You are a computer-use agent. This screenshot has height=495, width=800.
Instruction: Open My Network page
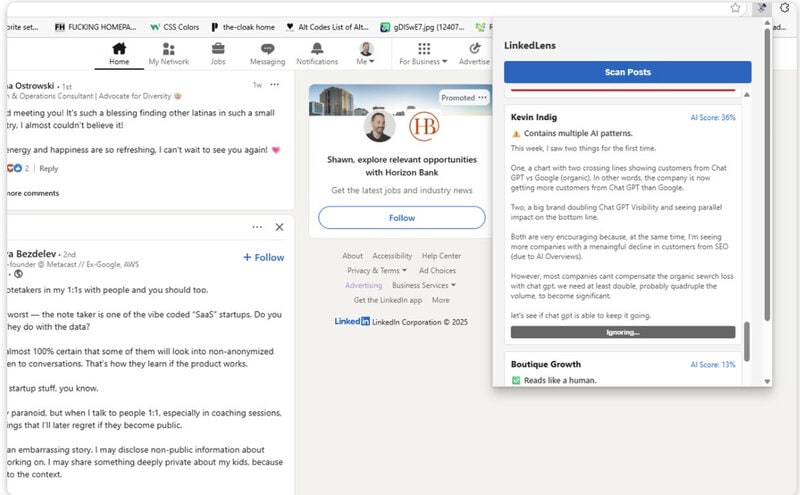click(x=168, y=54)
